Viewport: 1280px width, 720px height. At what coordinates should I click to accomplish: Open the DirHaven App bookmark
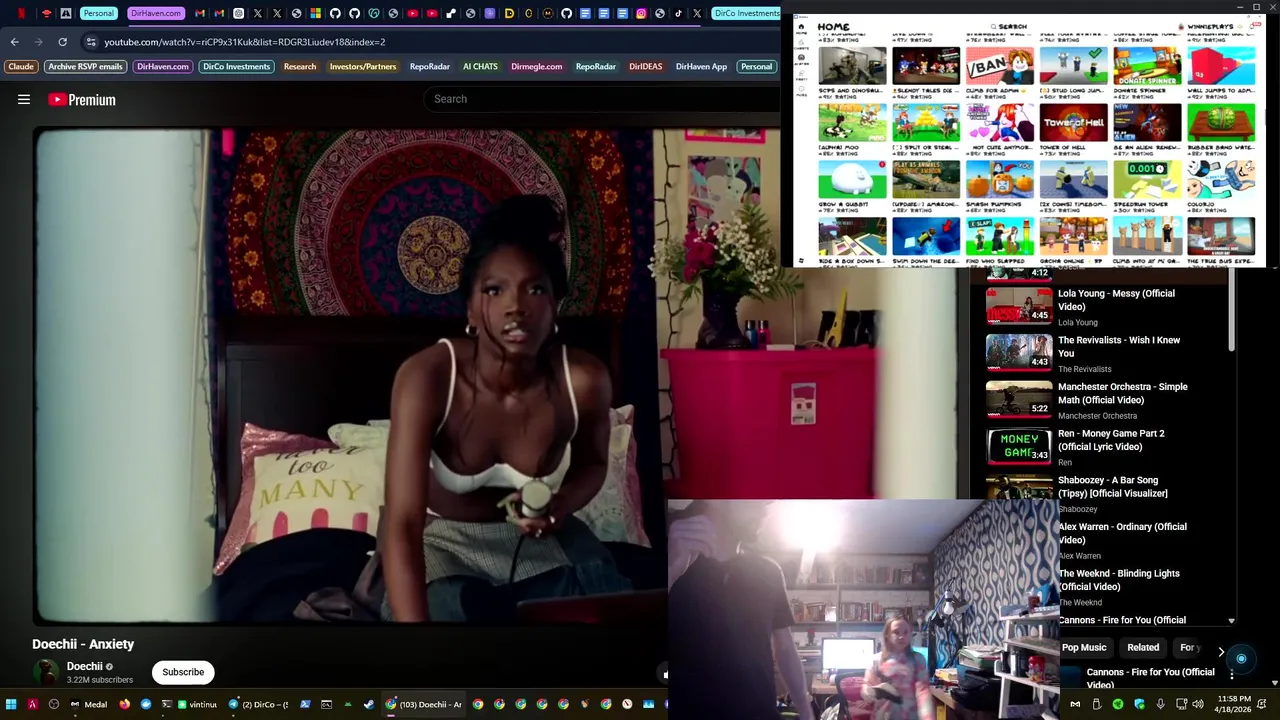pyautogui.click(x=701, y=66)
